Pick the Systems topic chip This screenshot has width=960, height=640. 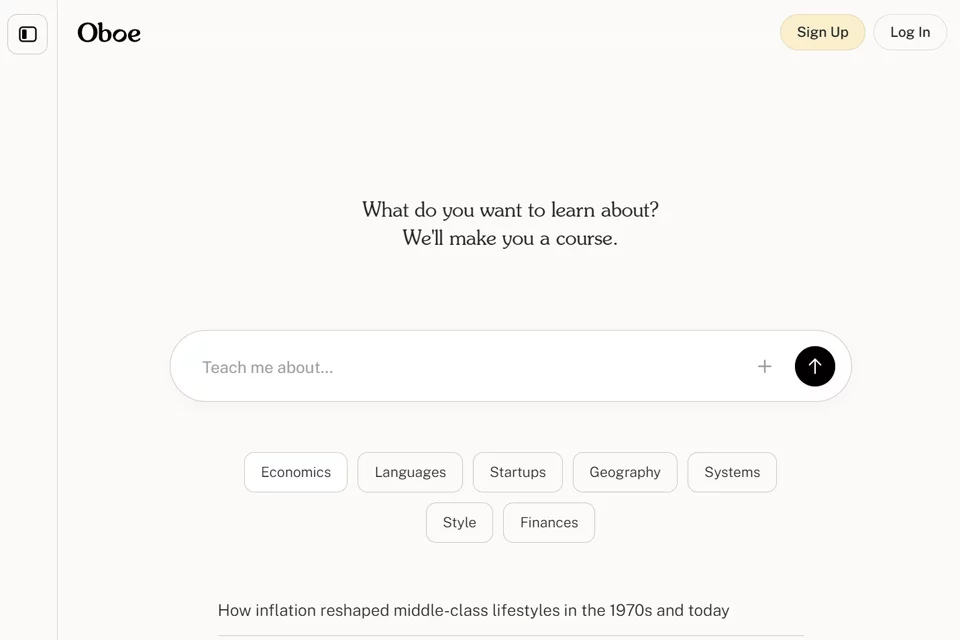(x=732, y=472)
